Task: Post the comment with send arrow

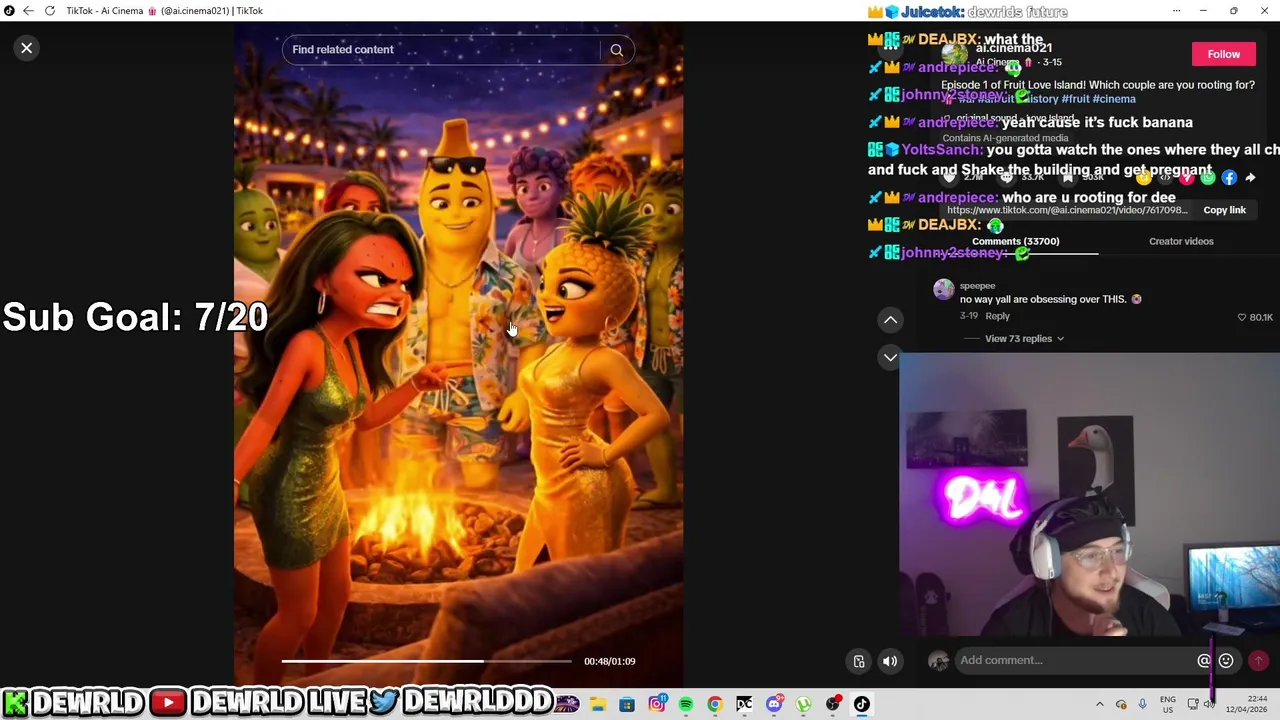Action: (x=1259, y=660)
